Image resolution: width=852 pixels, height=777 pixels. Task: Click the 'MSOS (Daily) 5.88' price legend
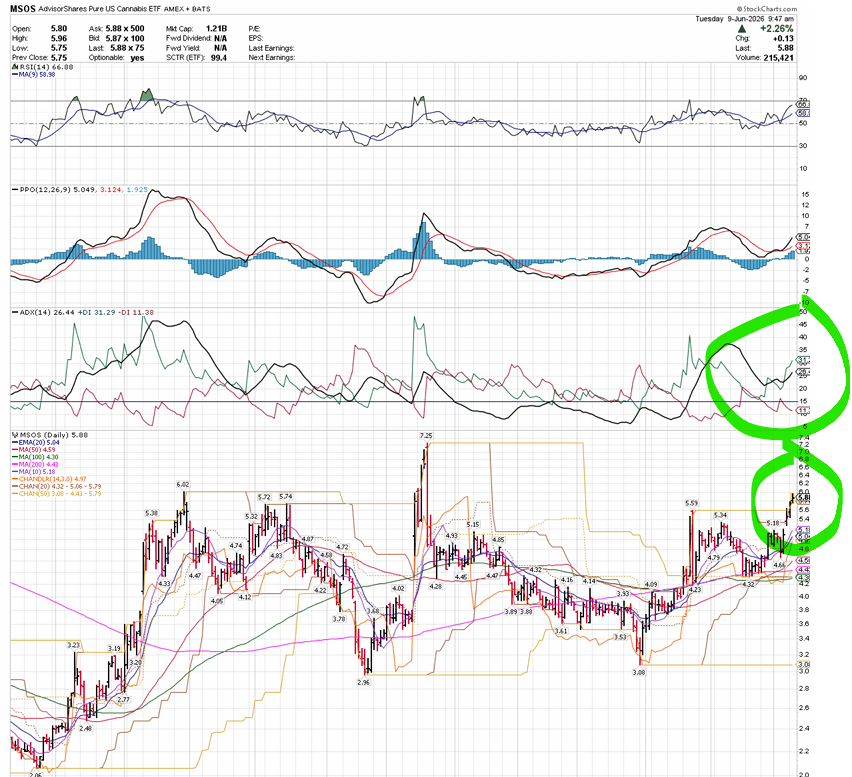coord(54,435)
